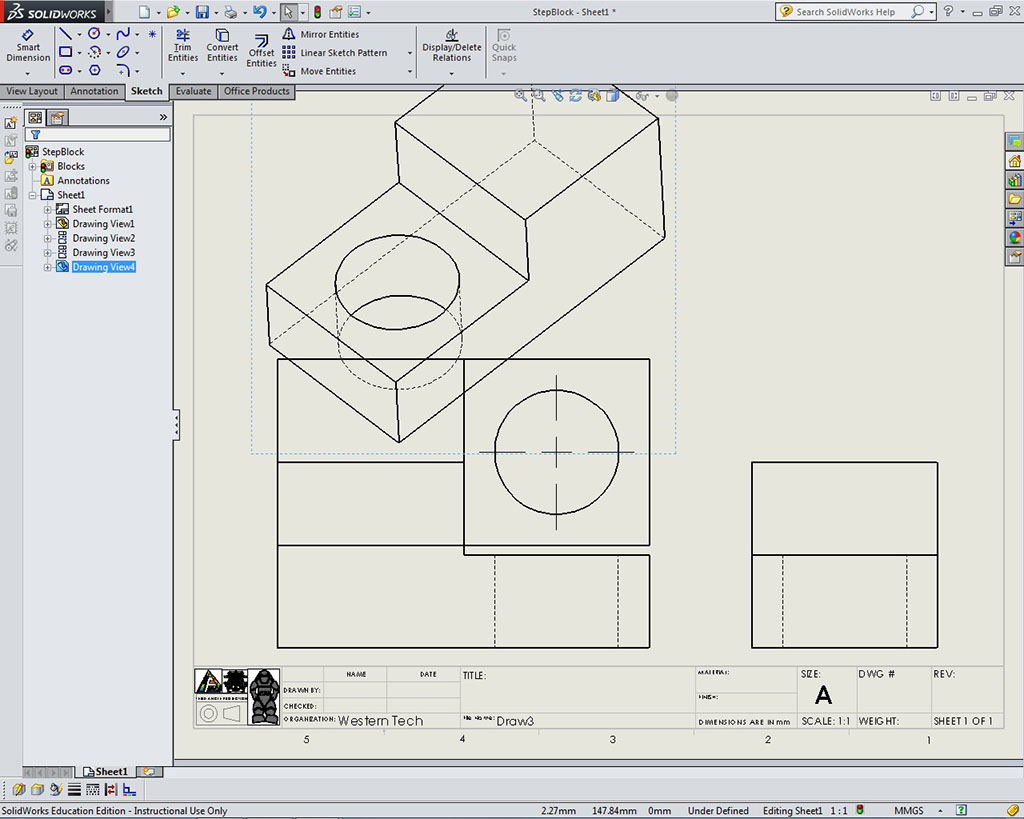Switch to the View Layout tab
This screenshot has width=1024, height=819.
point(32,91)
